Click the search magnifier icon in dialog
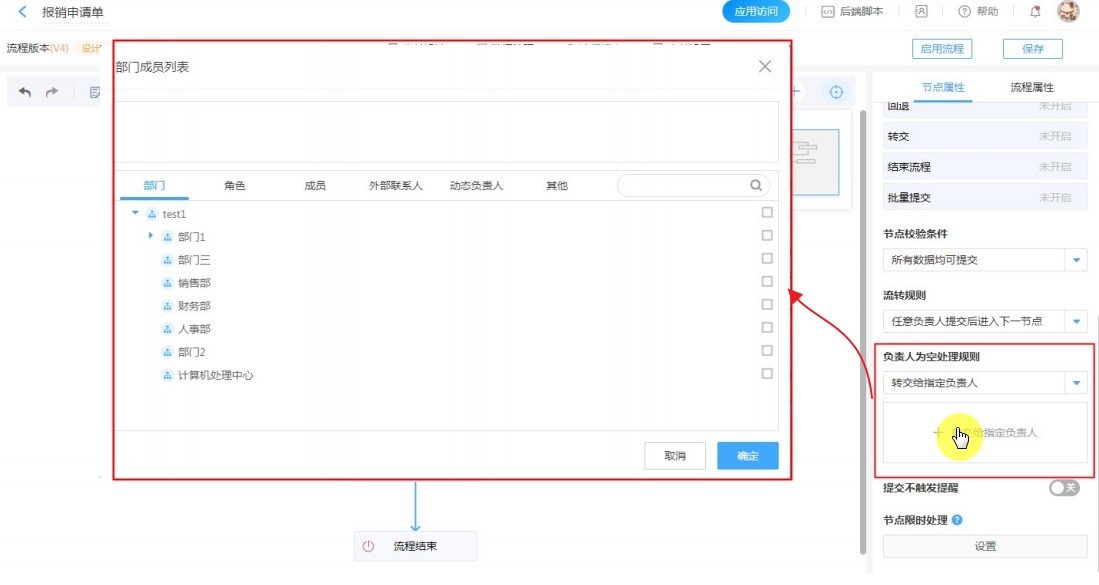1099x585 pixels. pos(756,185)
